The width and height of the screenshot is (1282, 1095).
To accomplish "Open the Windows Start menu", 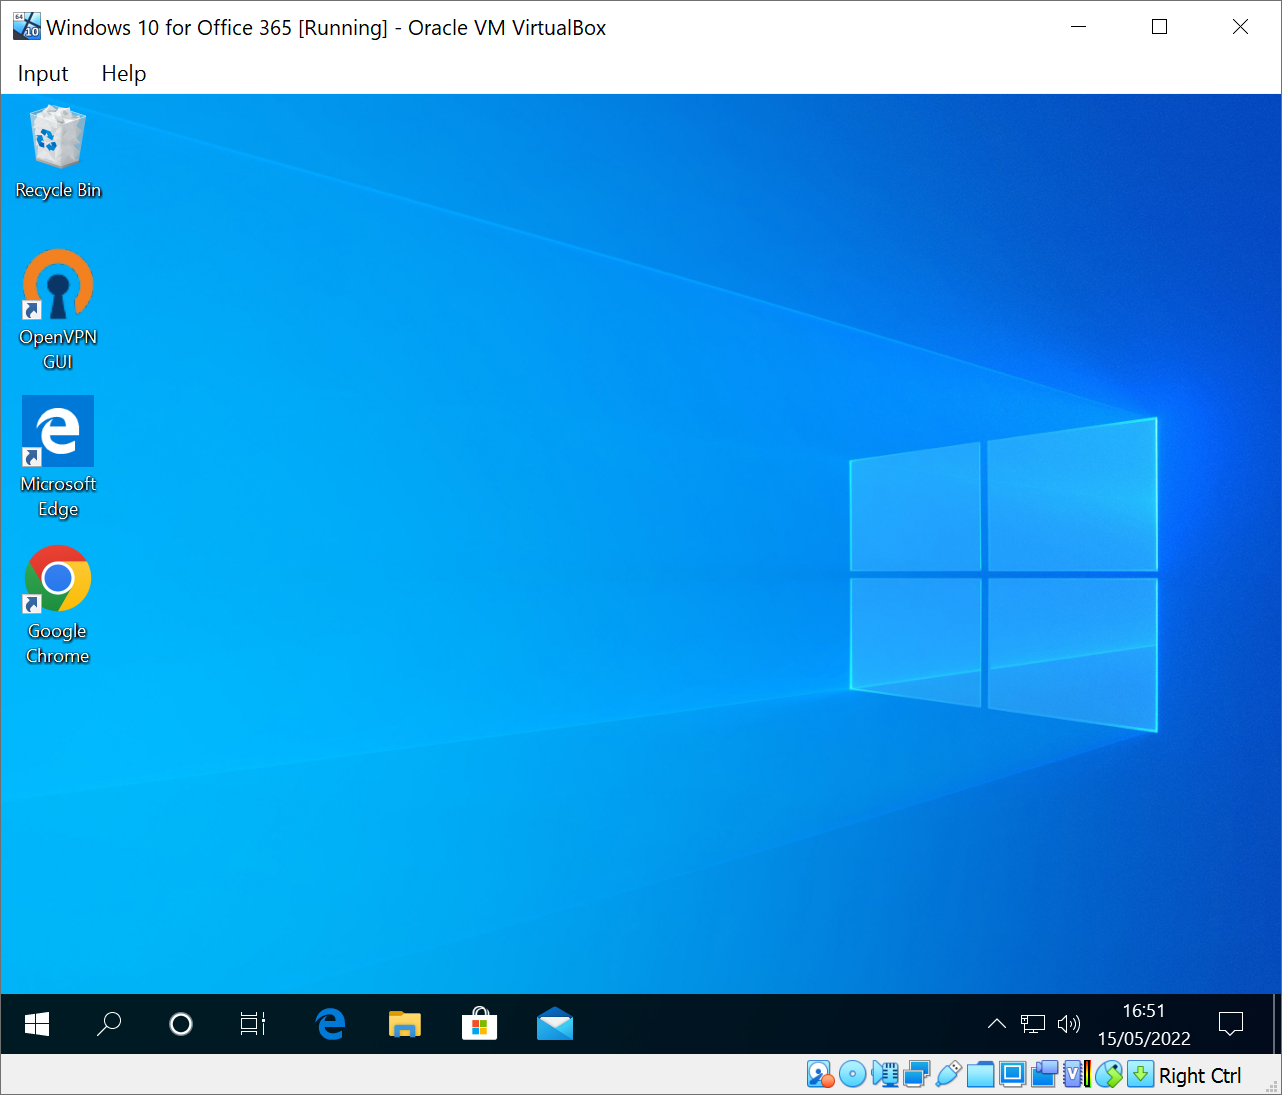I will (37, 1024).
